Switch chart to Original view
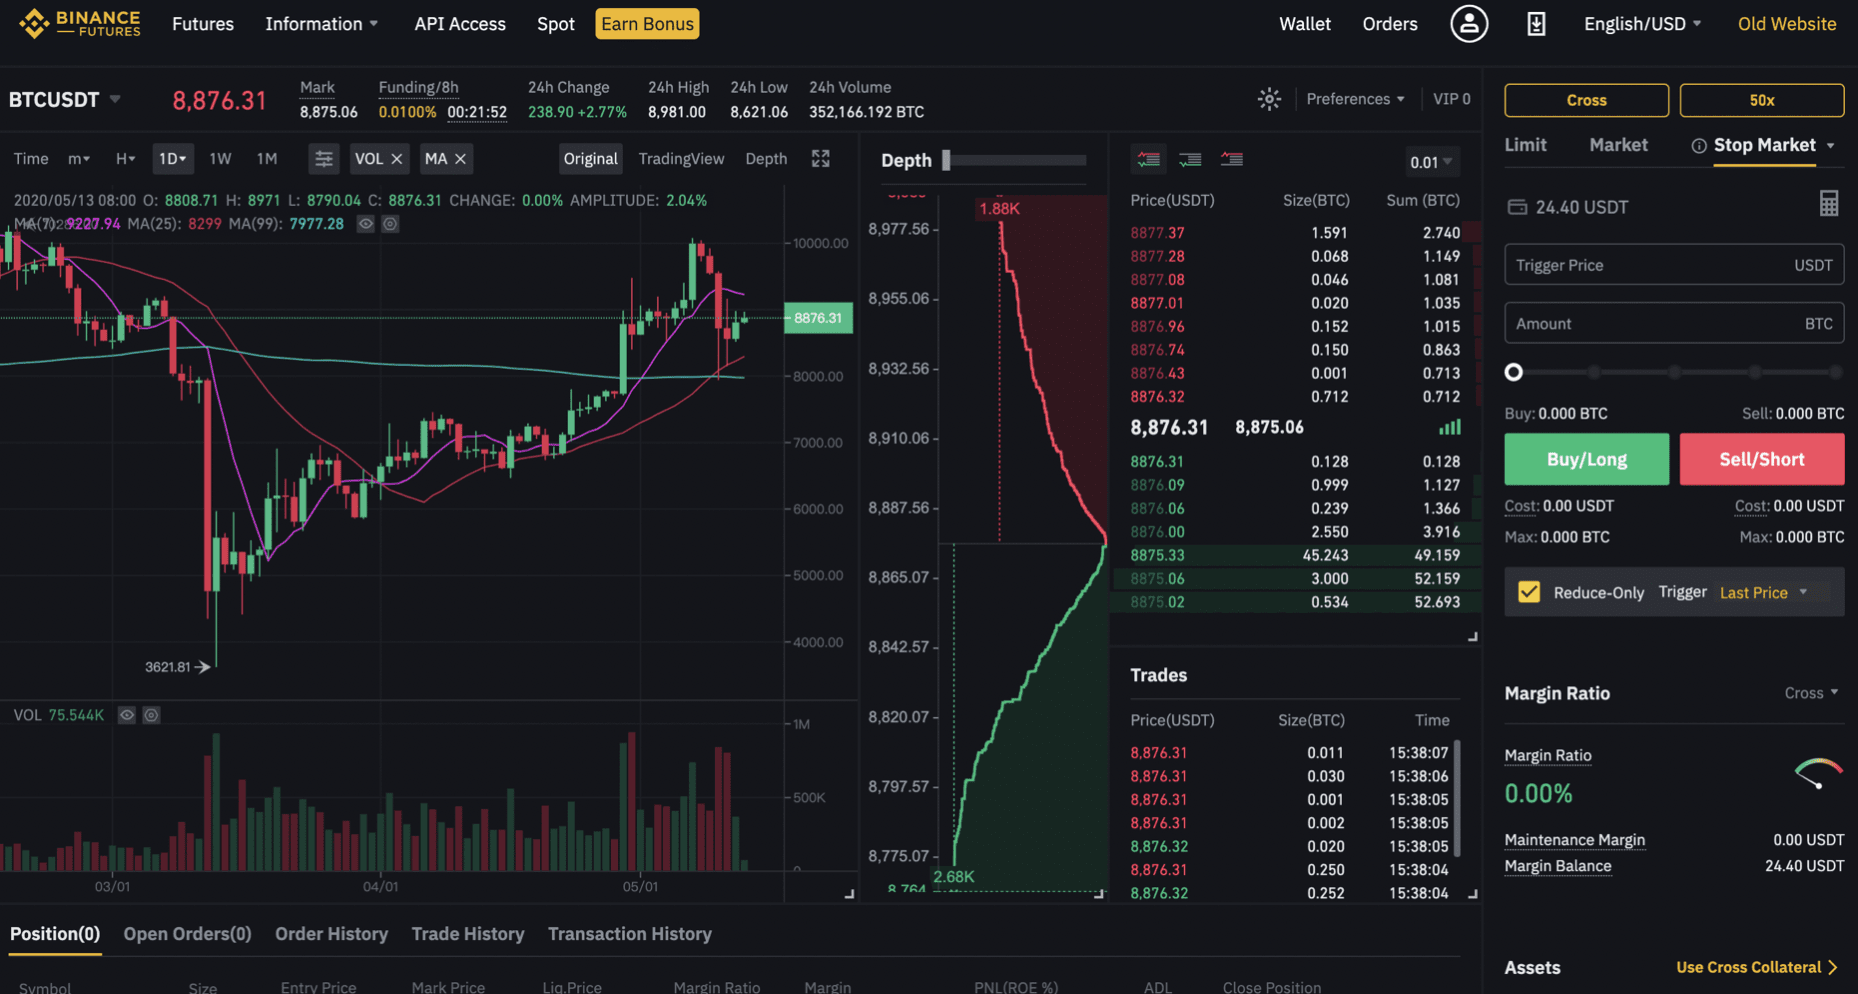This screenshot has width=1858, height=994. point(590,159)
